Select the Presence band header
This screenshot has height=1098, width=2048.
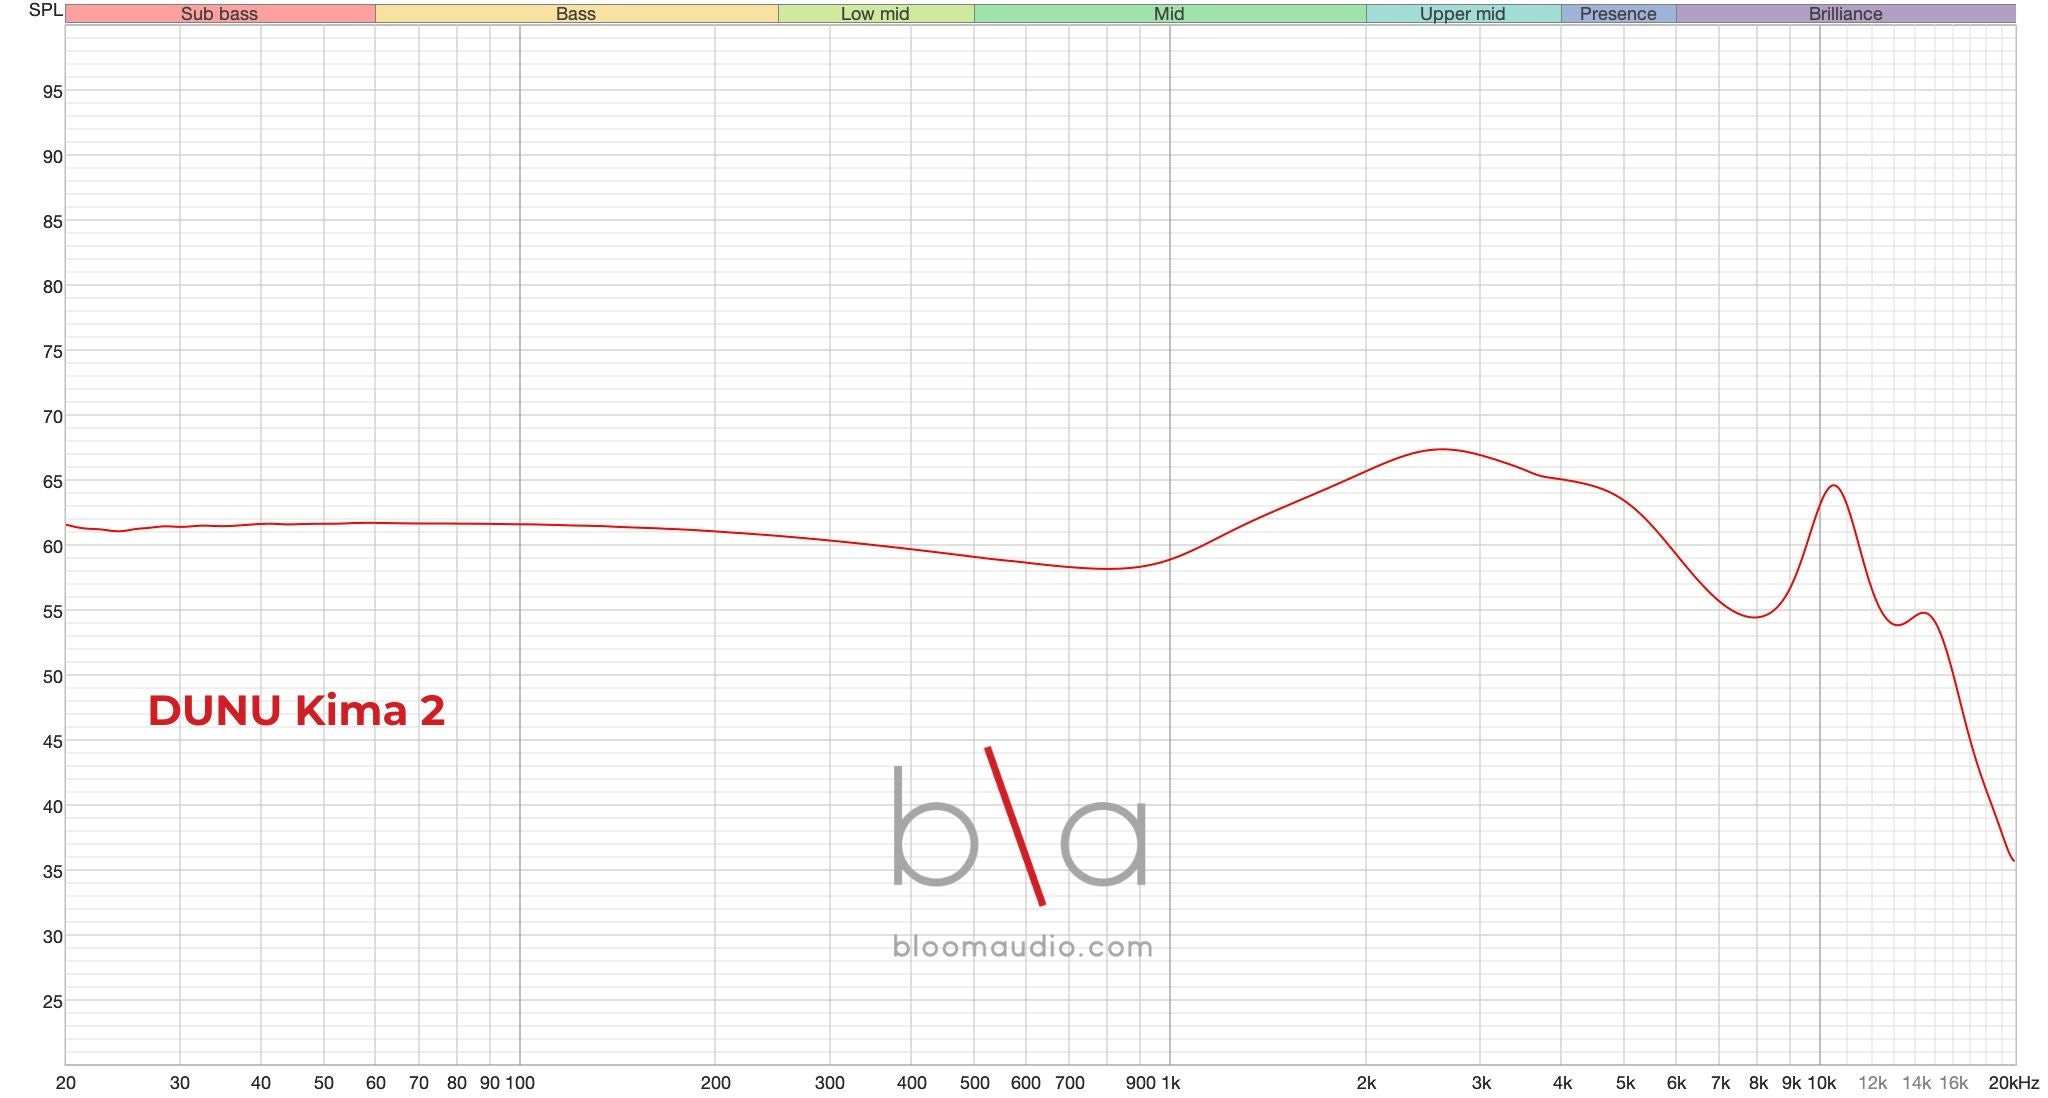[1617, 14]
